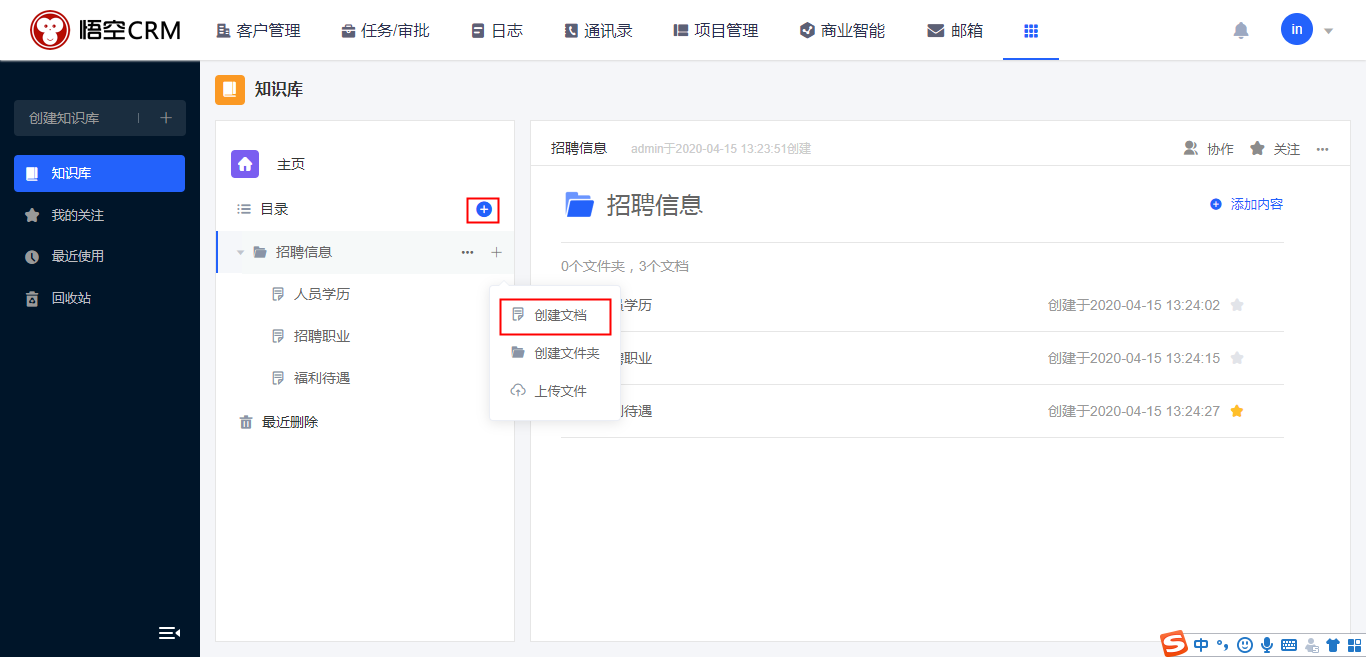Click 招聘信息 breadcrumb text
Screen dimensions: 1366x657
click(579, 148)
